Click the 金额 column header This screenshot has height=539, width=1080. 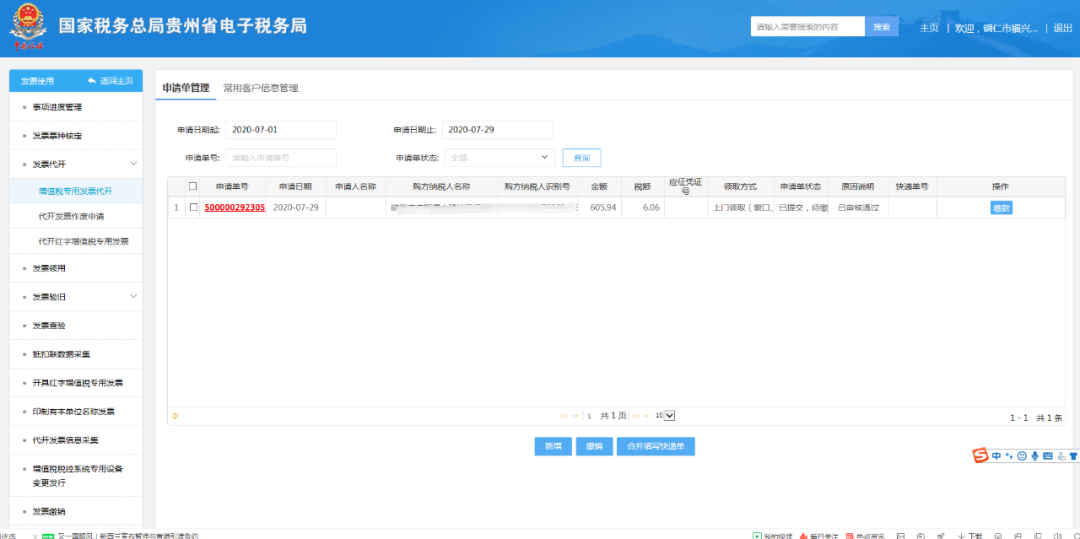599,186
